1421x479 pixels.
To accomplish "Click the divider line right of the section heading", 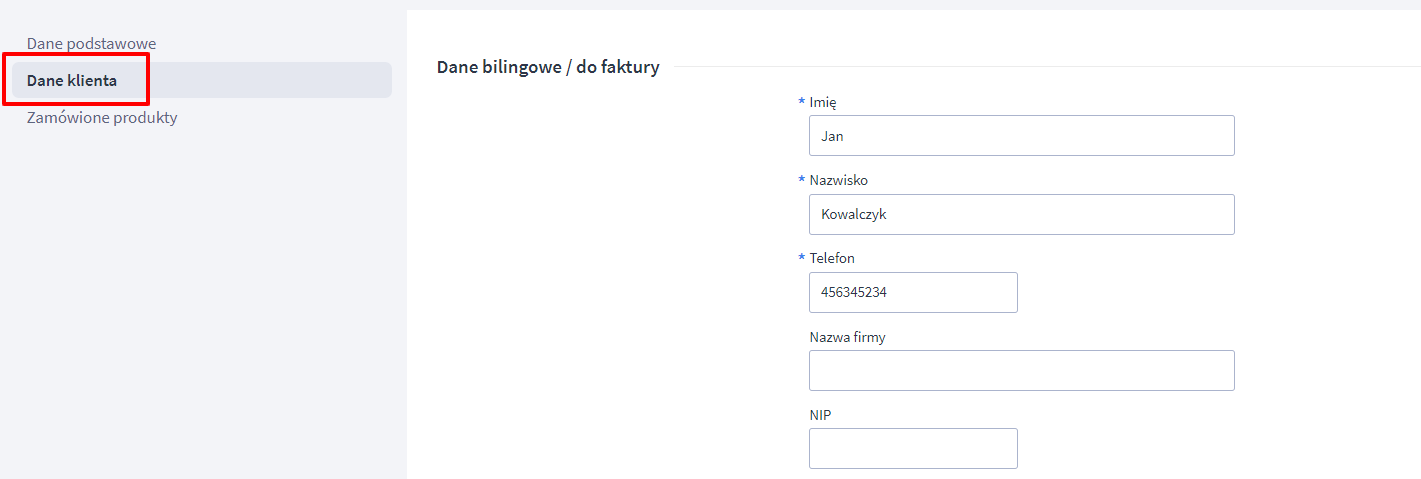I will [x=1040, y=67].
